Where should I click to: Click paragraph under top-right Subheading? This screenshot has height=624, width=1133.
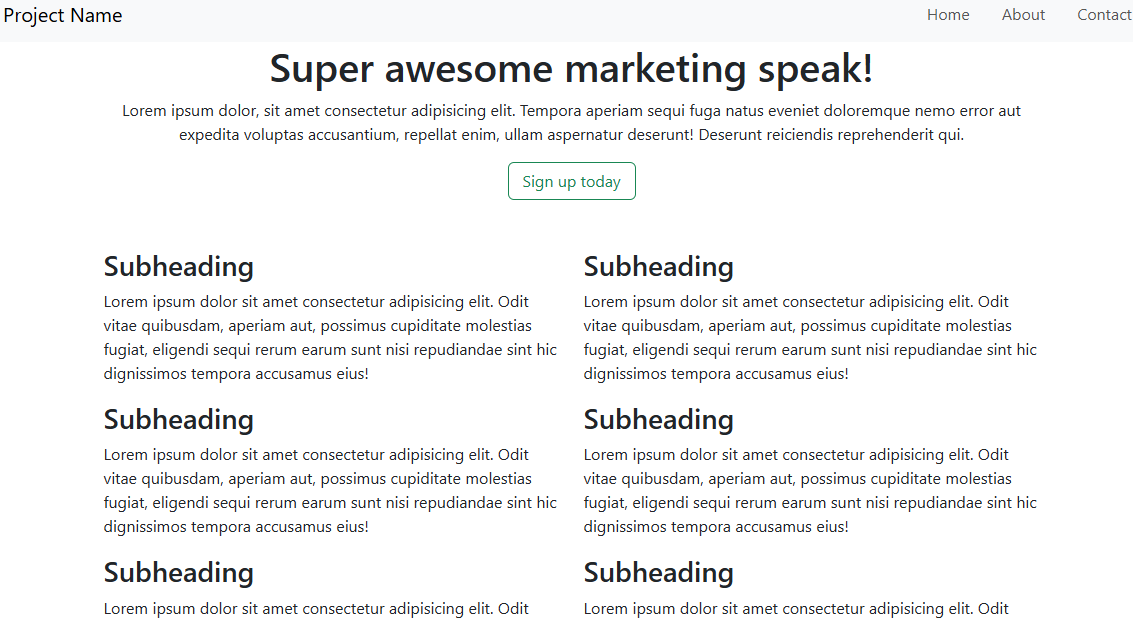810,338
